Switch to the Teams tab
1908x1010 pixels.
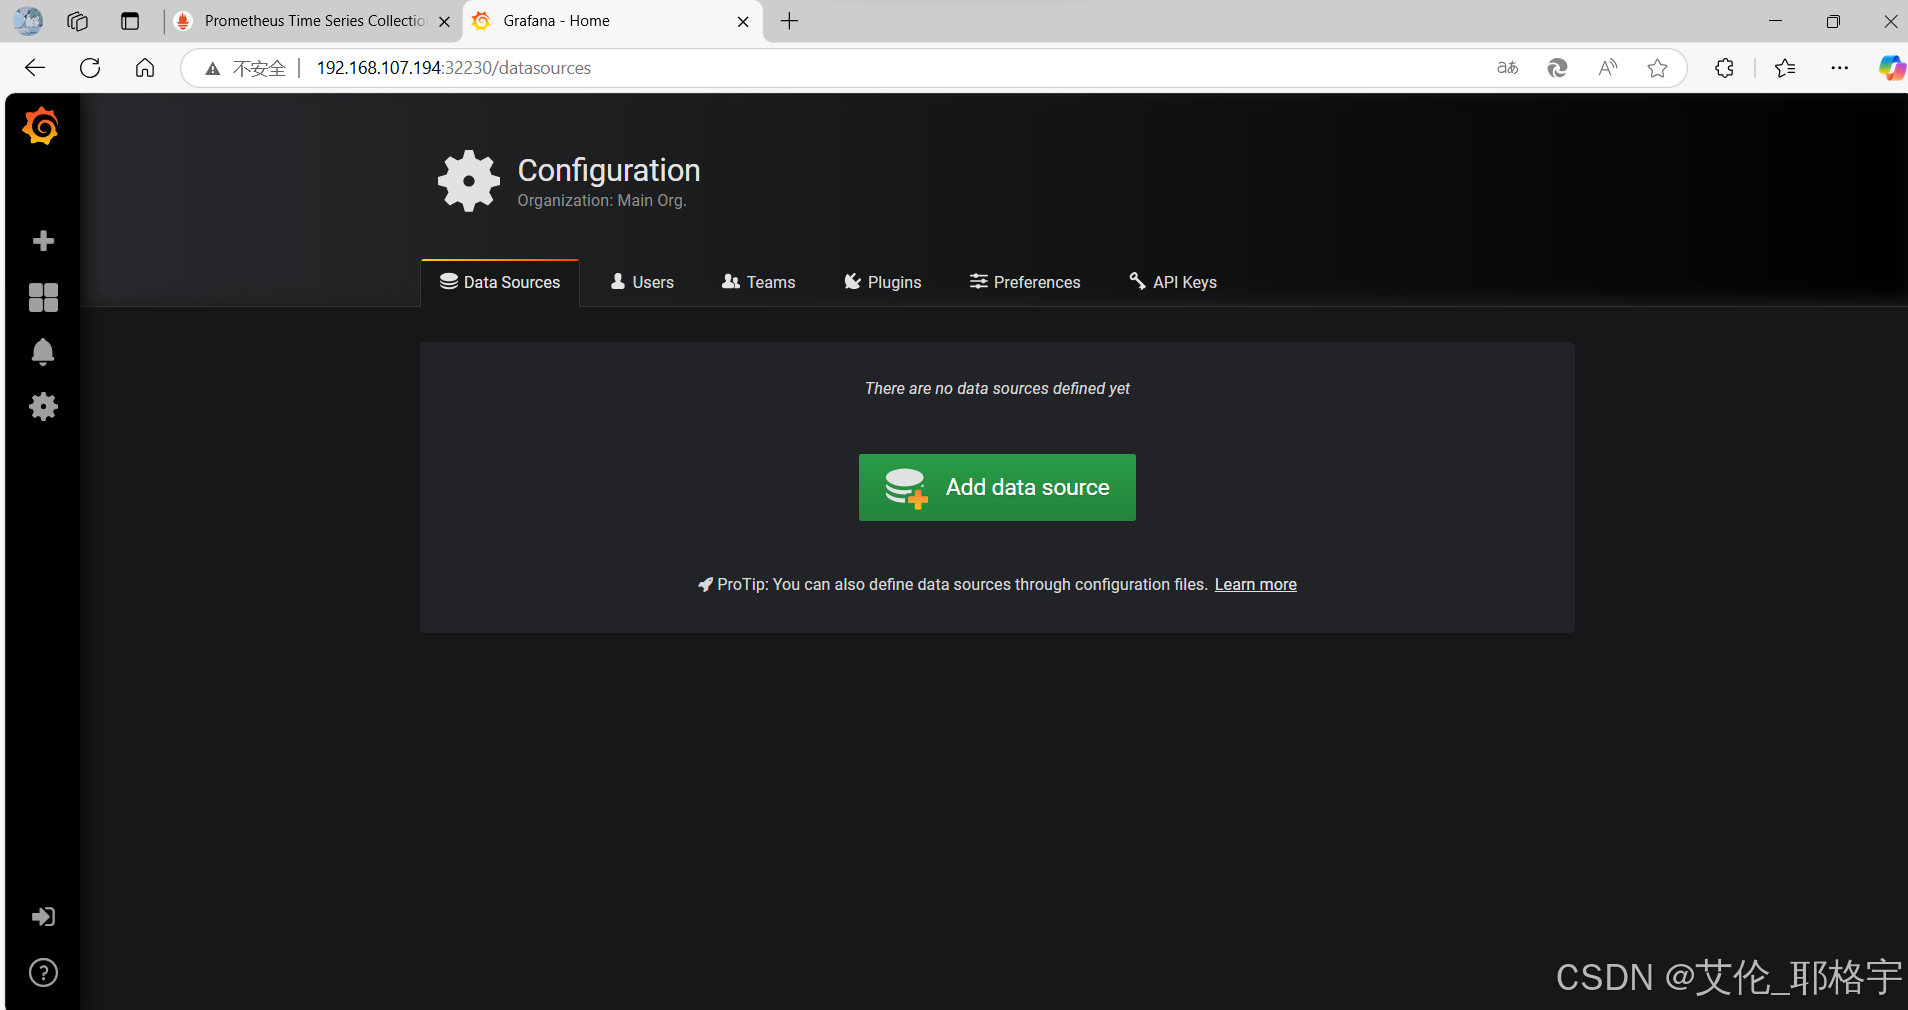[x=759, y=283]
